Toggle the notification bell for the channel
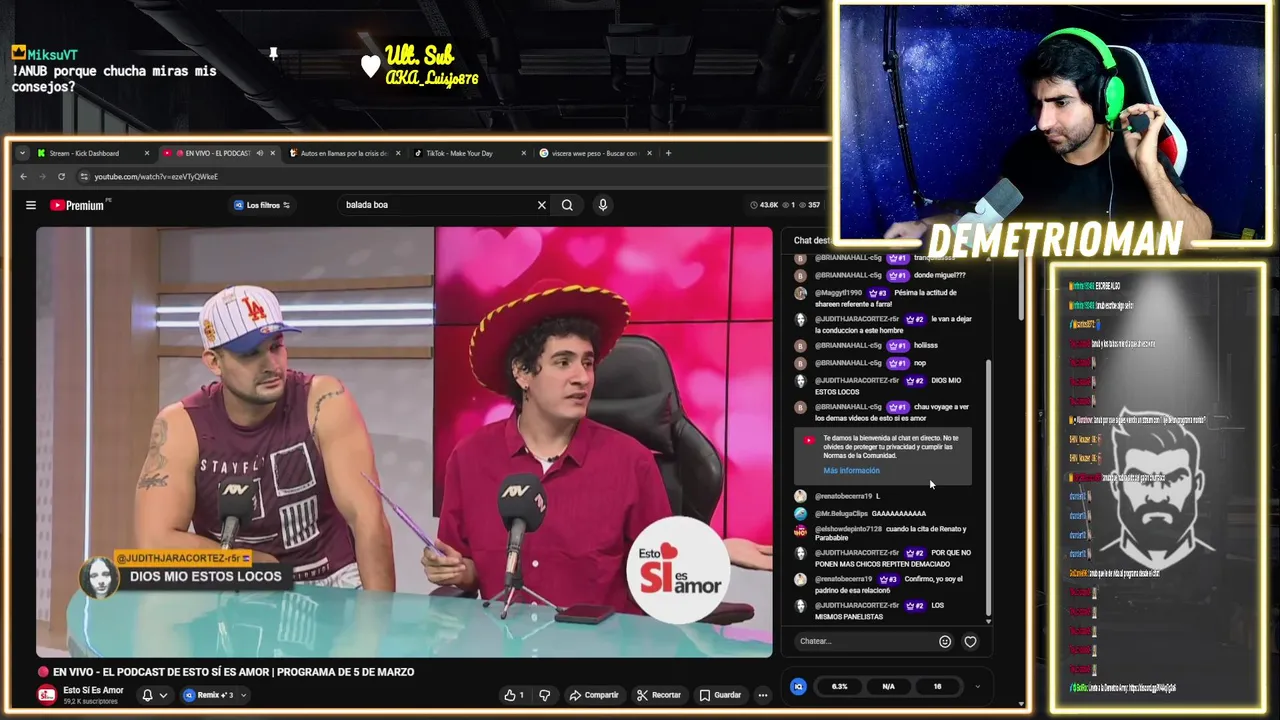 (147, 695)
